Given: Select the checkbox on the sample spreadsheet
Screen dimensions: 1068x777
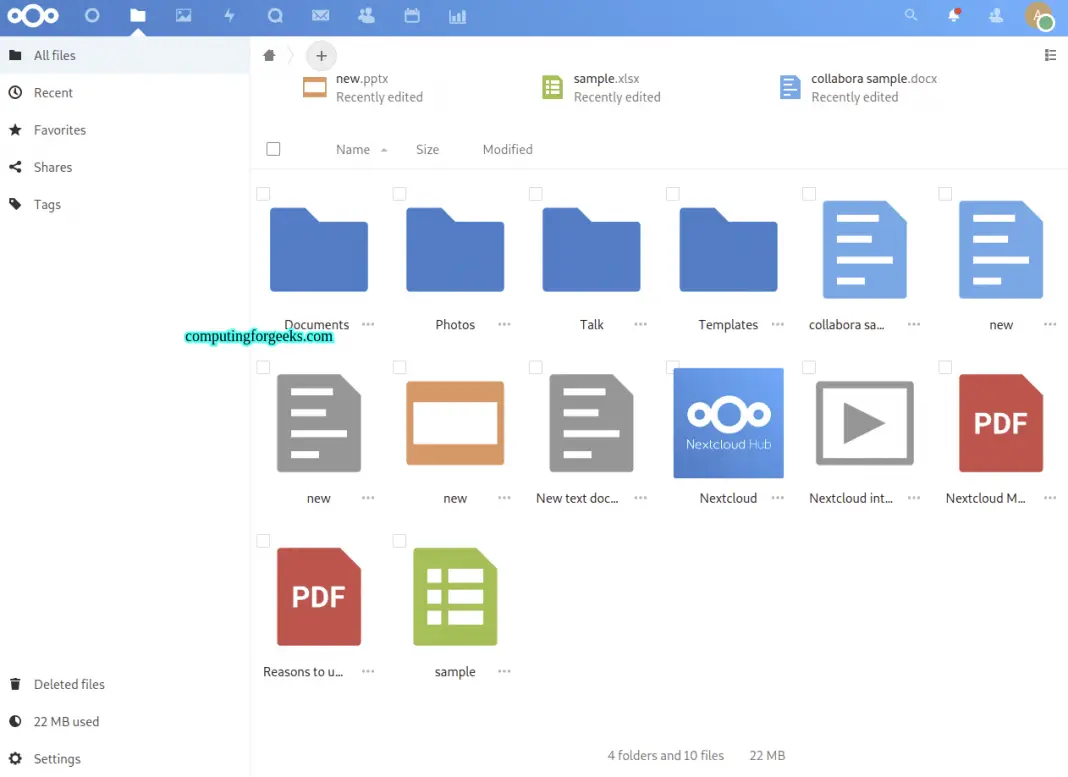Looking at the screenshot, I should point(399,541).
